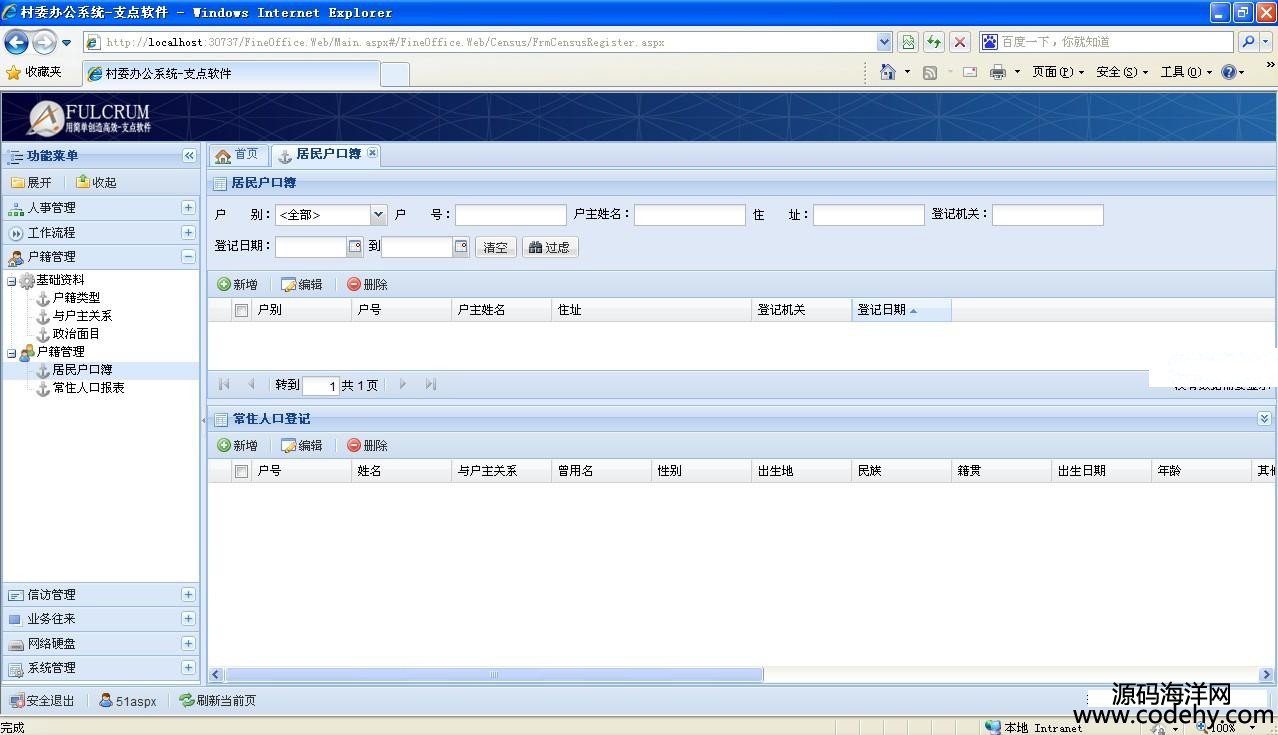Click 编辑 in 常住人口登记 toolbar
1278x735 pixels.
point(302,446)
